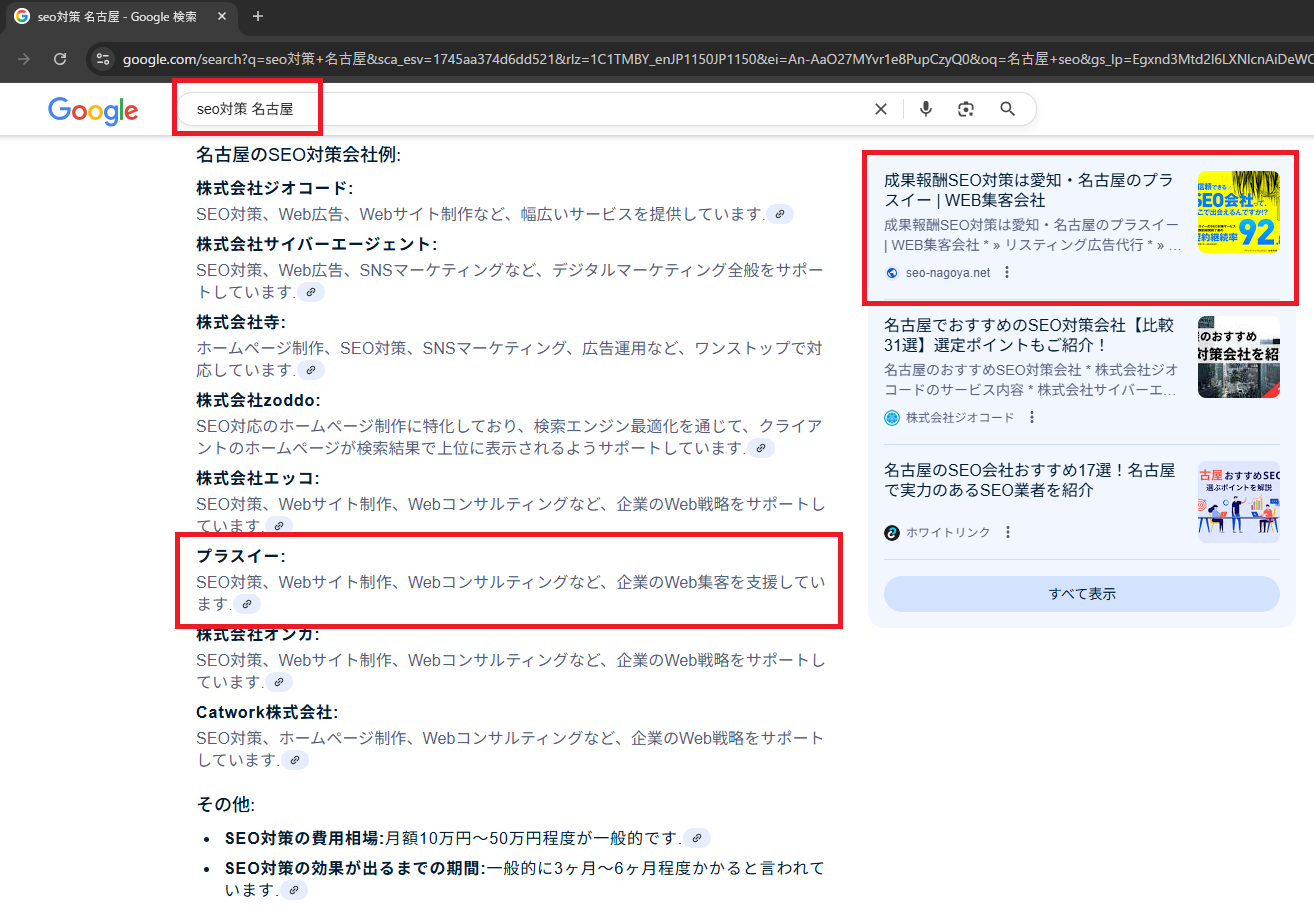Open Google Lens image search icon

[966, 109]
